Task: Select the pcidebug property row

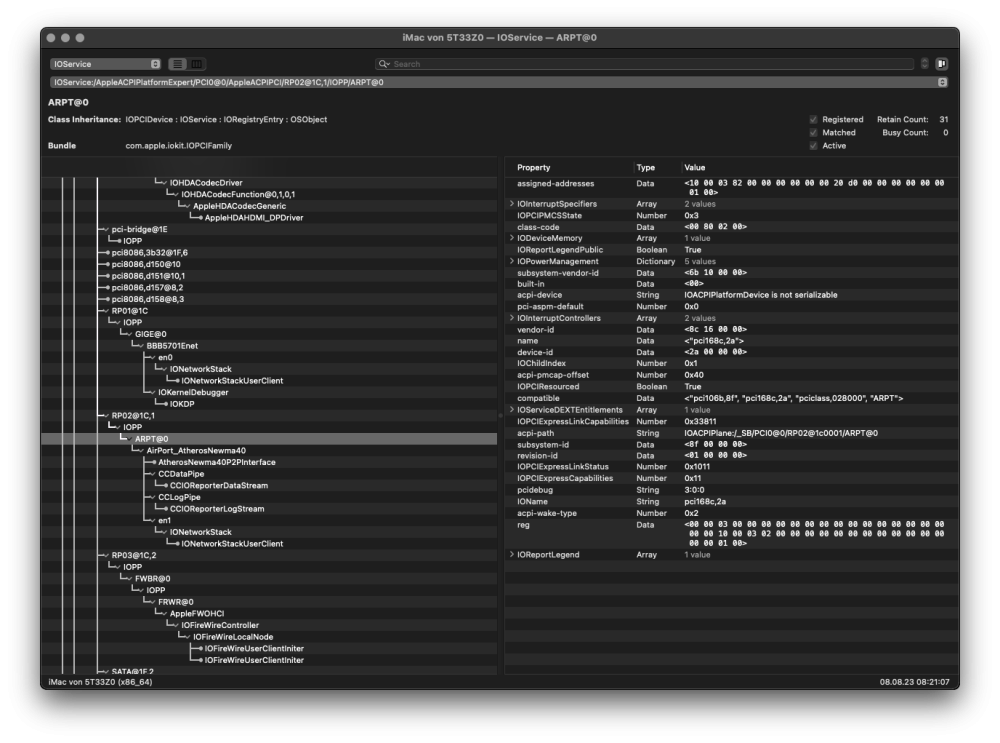Action: (732, 490)
